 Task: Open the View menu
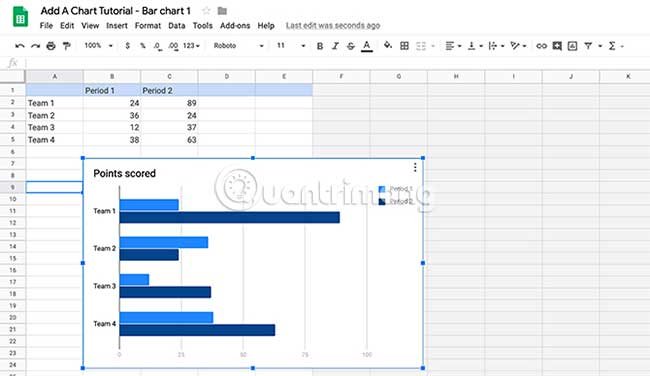[x=90, y=26]
